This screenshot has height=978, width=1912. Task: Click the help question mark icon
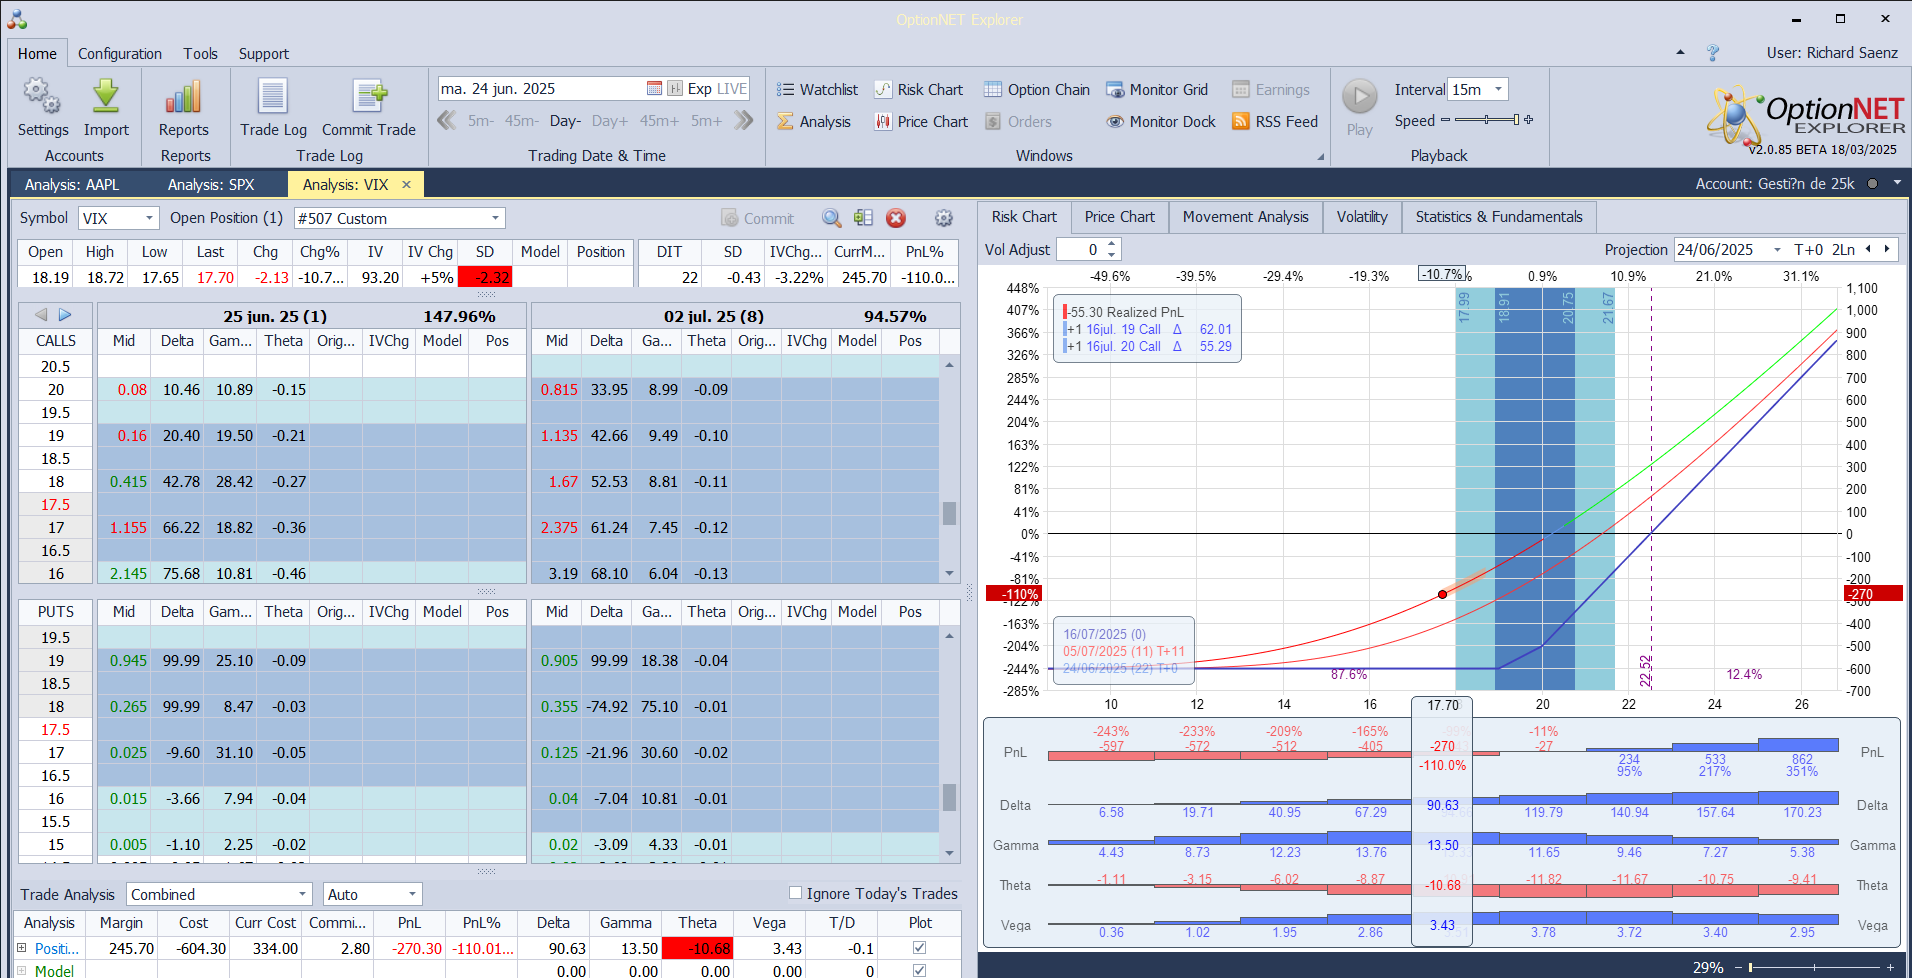pos(1713,53)
